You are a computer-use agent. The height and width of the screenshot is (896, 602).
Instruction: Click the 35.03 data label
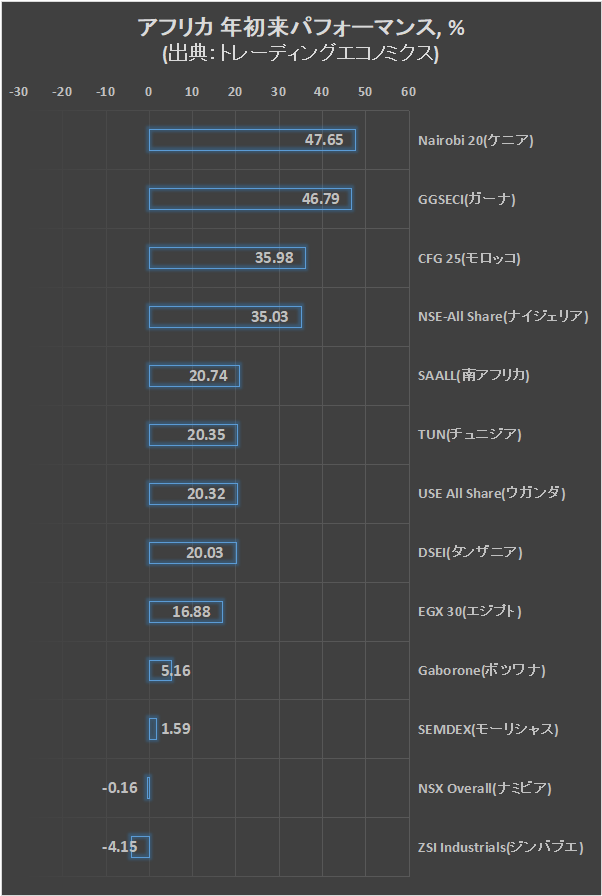click(270, 317)
